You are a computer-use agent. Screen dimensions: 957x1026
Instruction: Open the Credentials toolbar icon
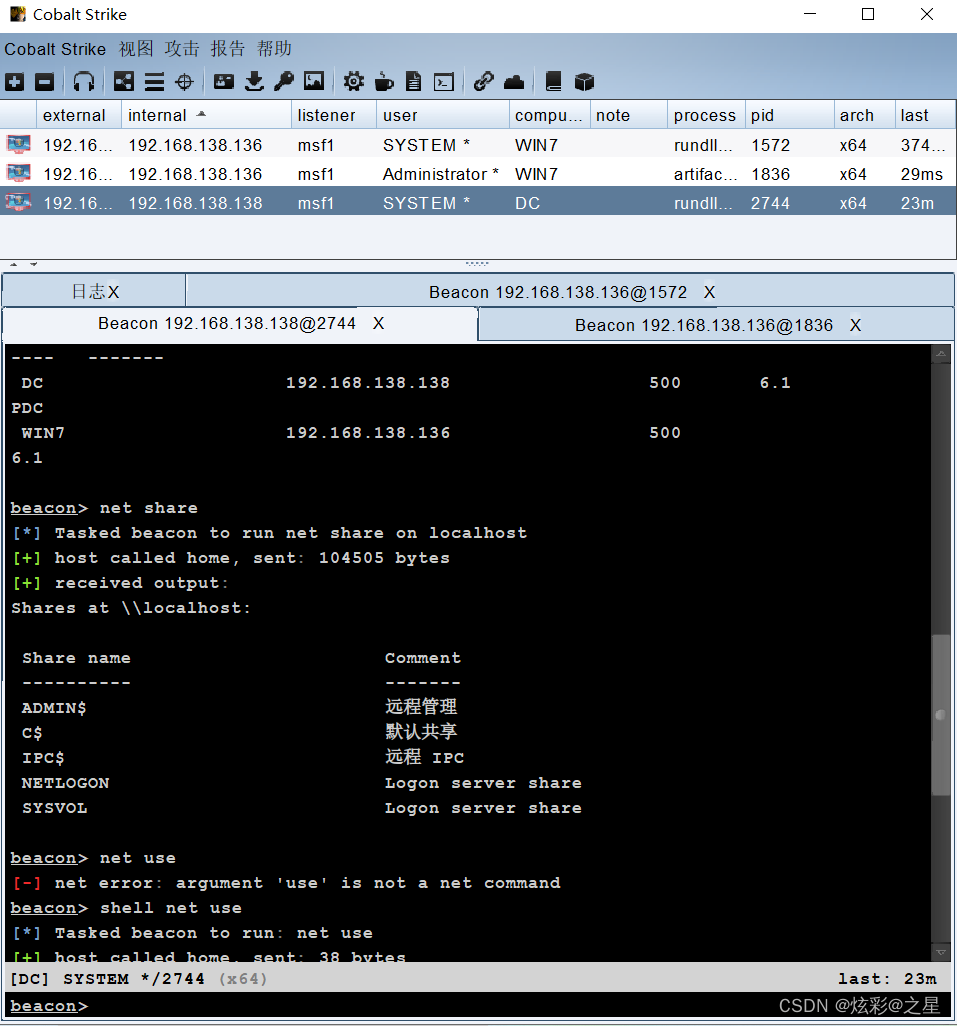coord(224,82)
